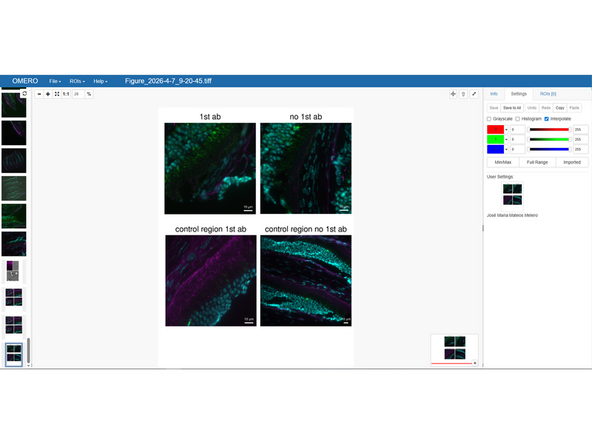592x444 pixels.
Task: Click the zoom out minus icon
Action: pos(39,94)
